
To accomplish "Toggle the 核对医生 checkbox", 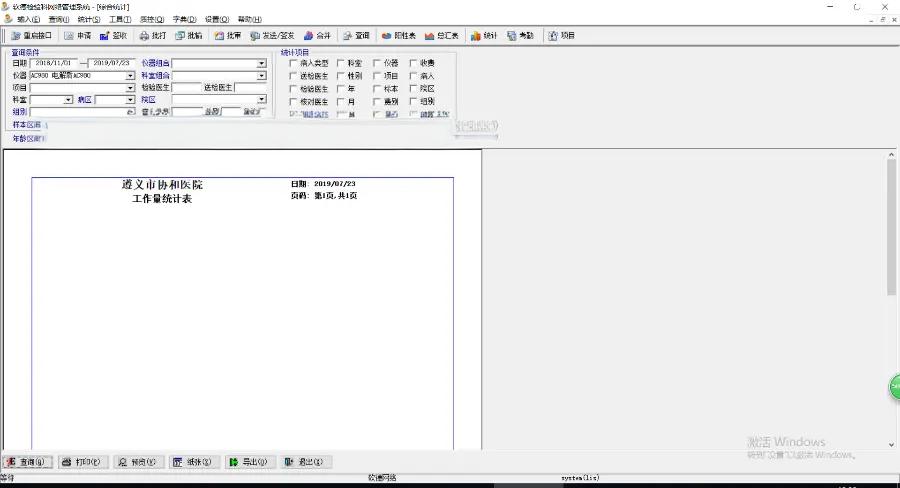I will pos(293,102).
